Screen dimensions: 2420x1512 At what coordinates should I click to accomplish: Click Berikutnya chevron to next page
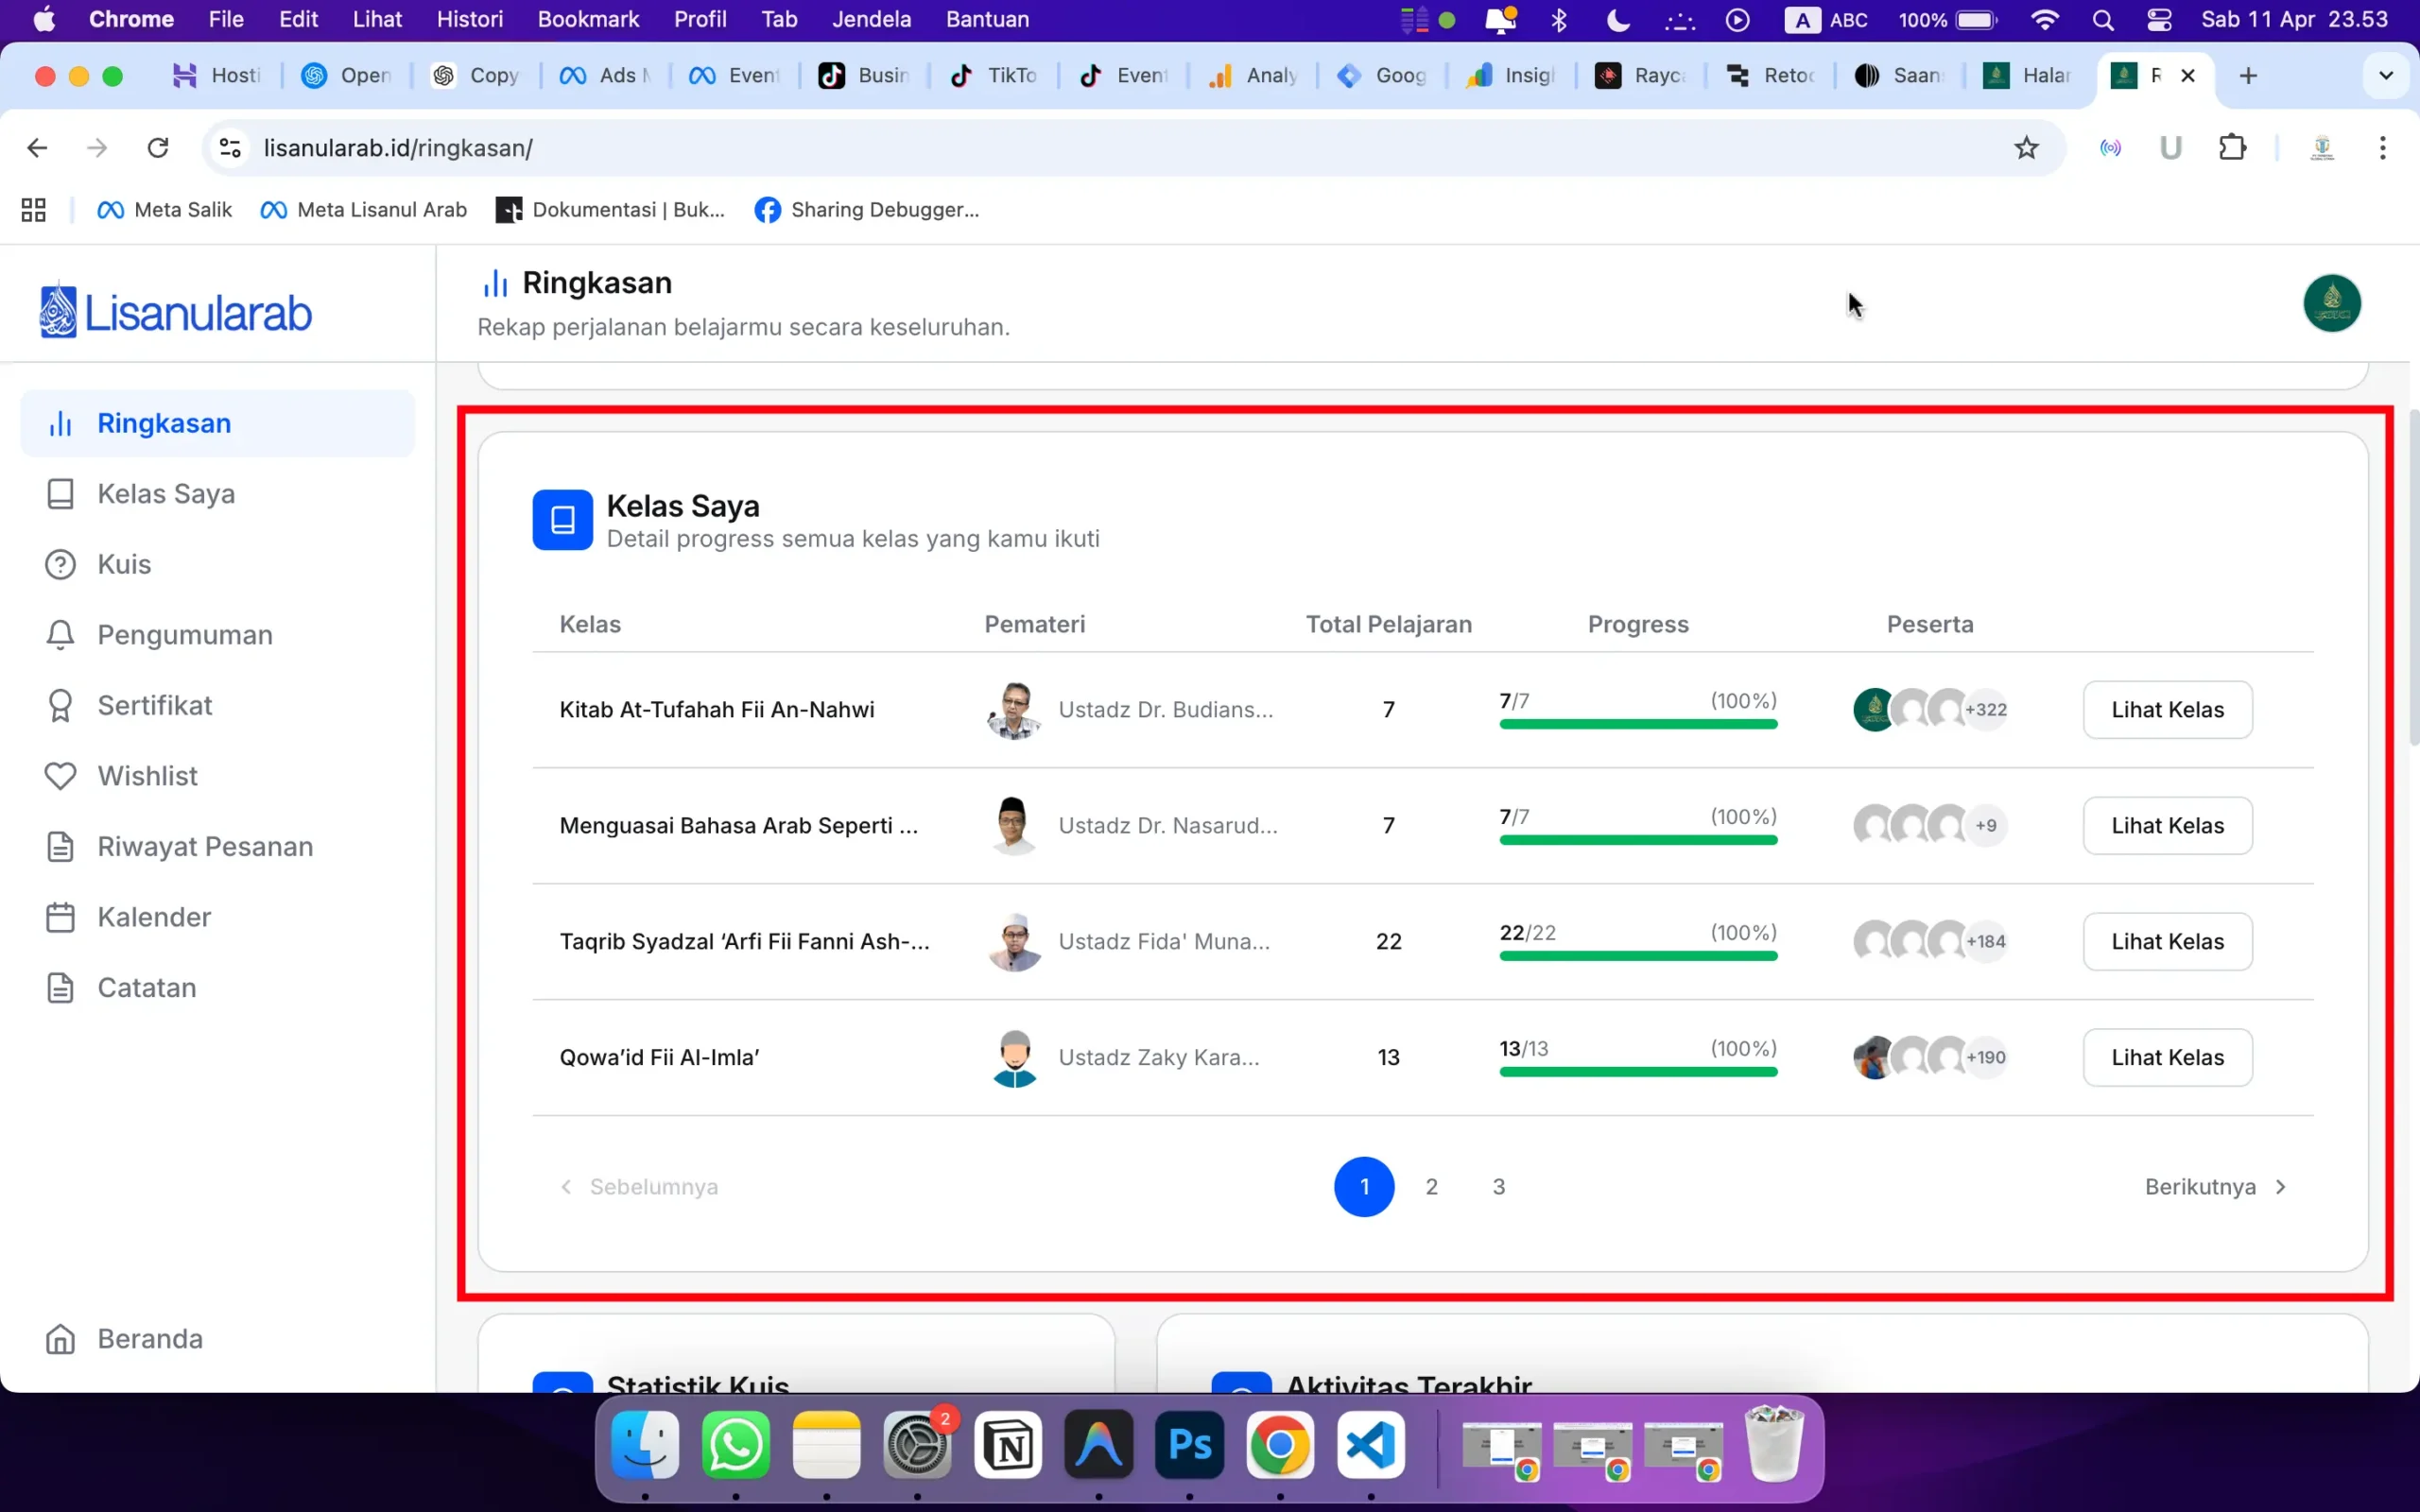tap(2281, 1187)
